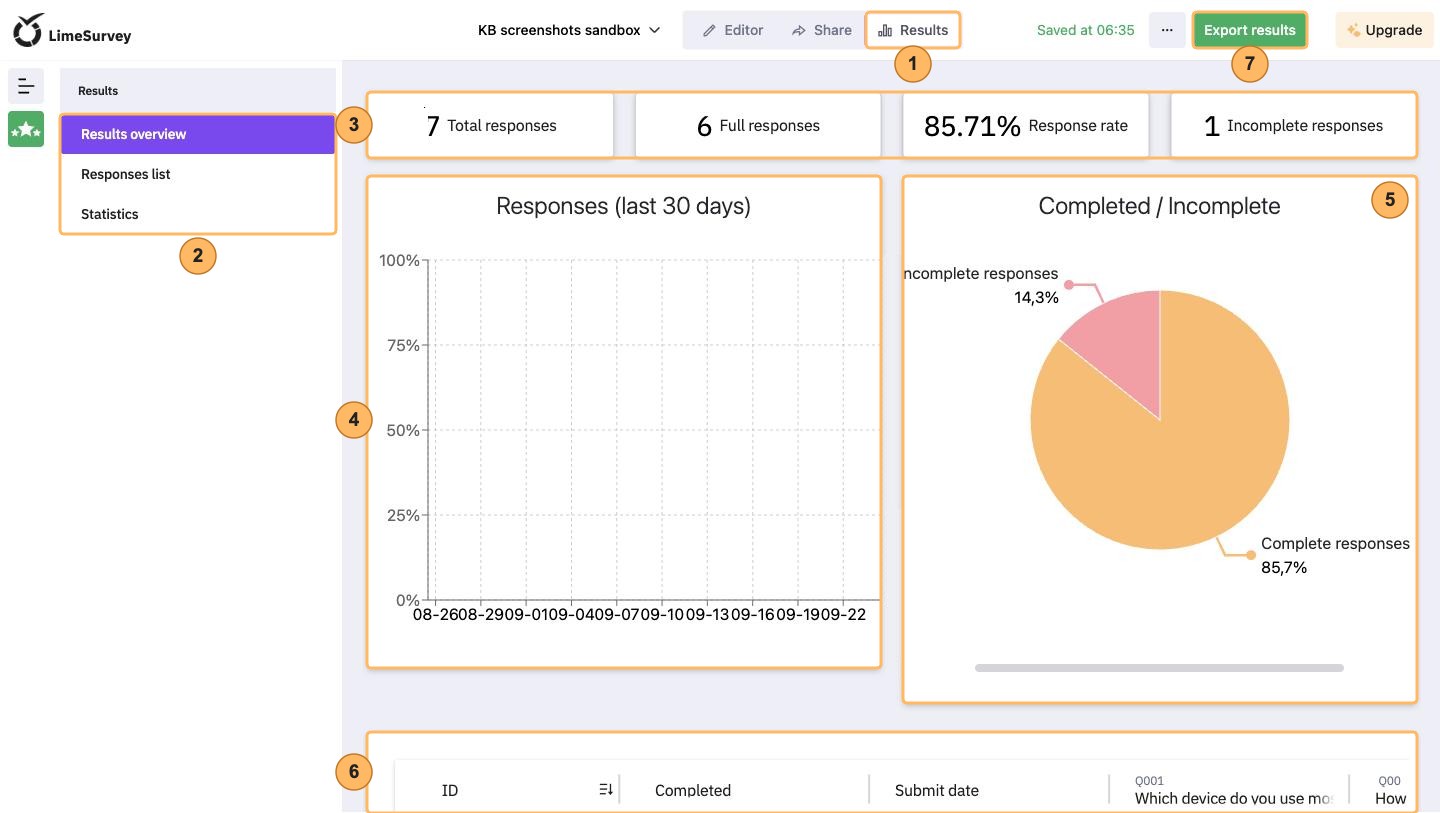Toggle the sidebar menu icon

point(26,87)
